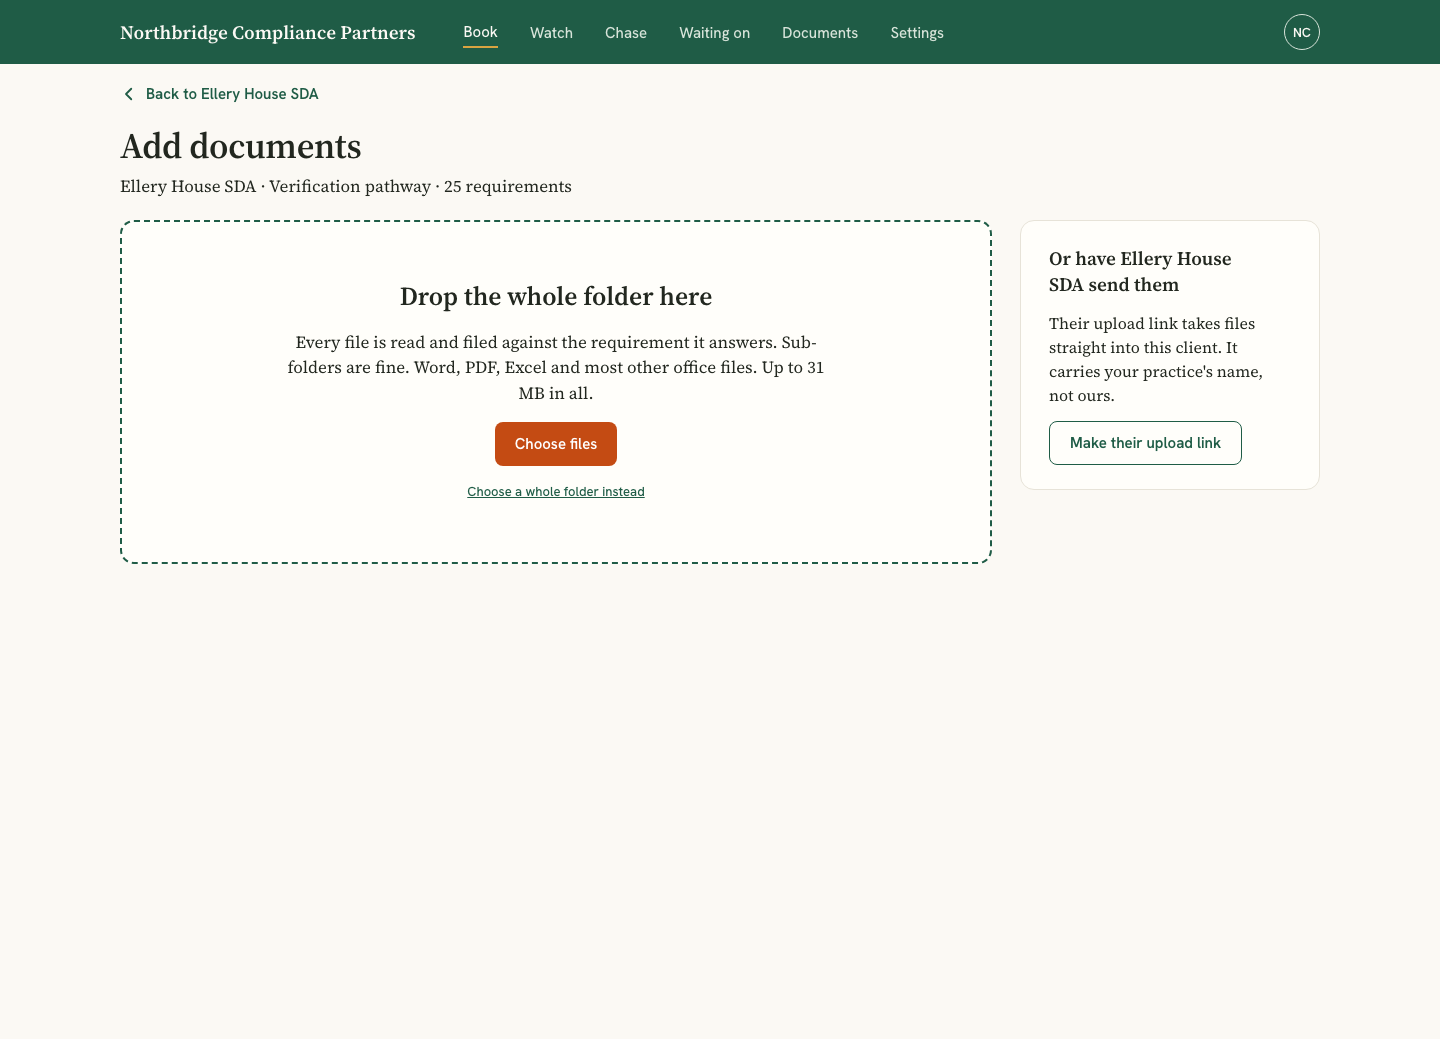1440x1039 pixels.
Task: Click the Choose files button
Action: click(556, 444)
